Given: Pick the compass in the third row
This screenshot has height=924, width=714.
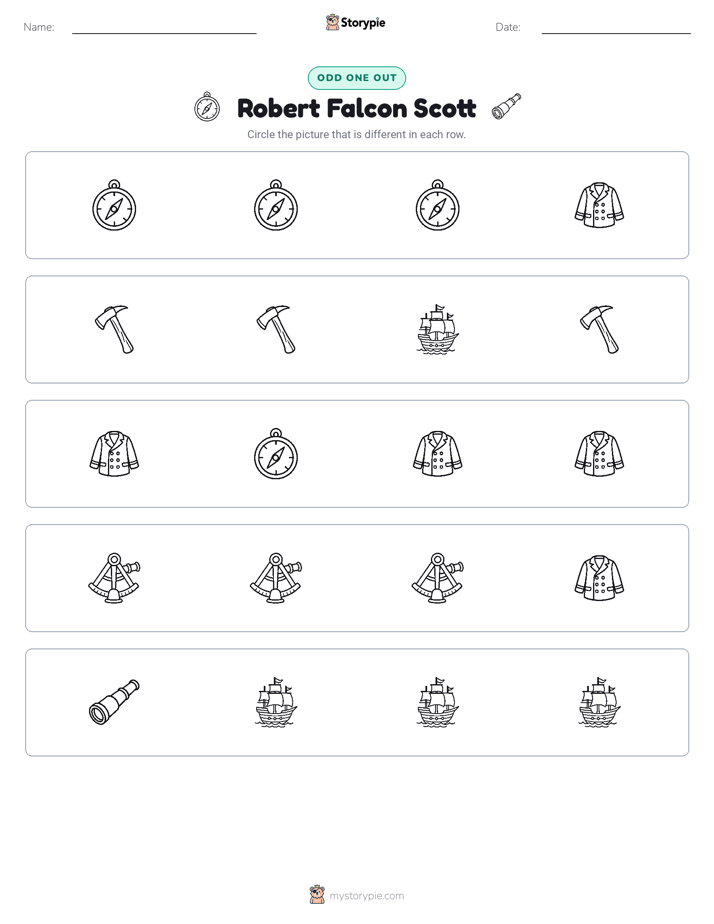Looking at the screenshot, I should [276, 454].
